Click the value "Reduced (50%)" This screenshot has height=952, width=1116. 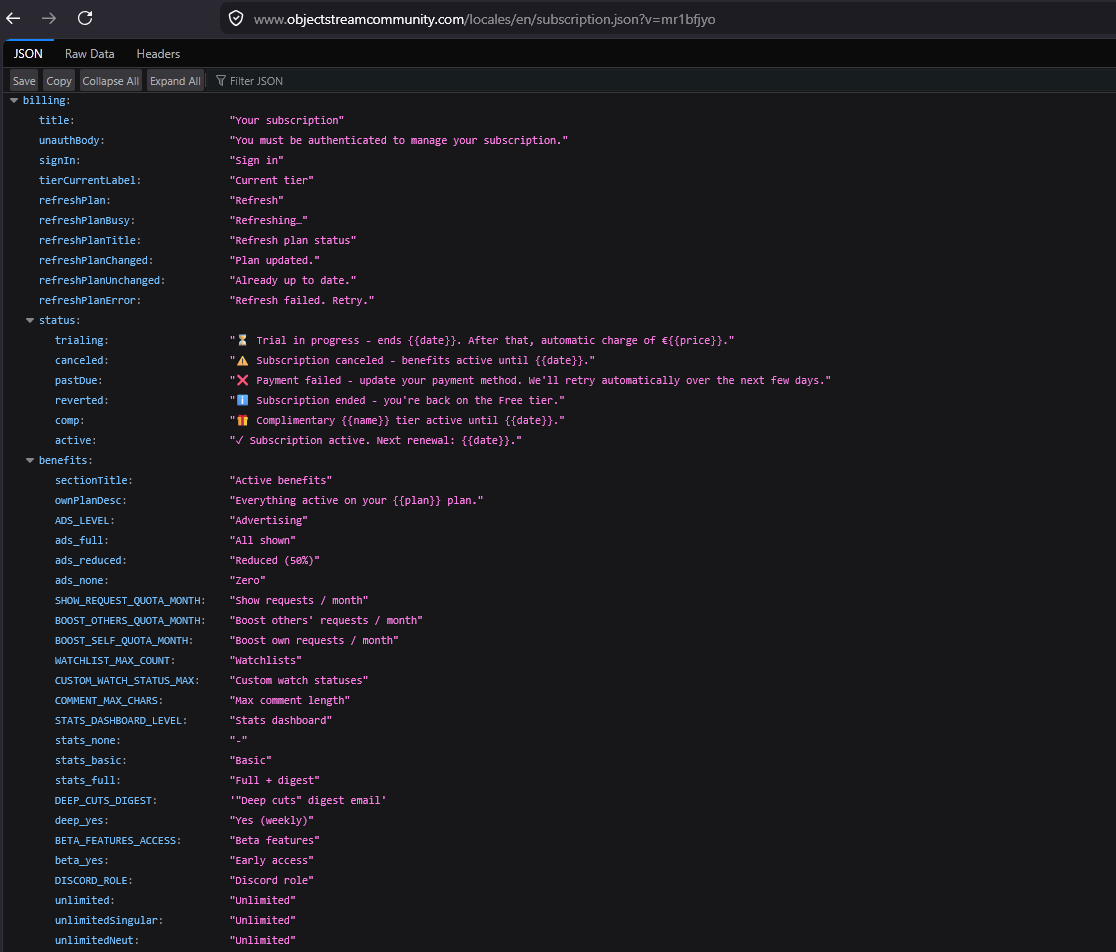pyautogui.click(x=275, y=561)
